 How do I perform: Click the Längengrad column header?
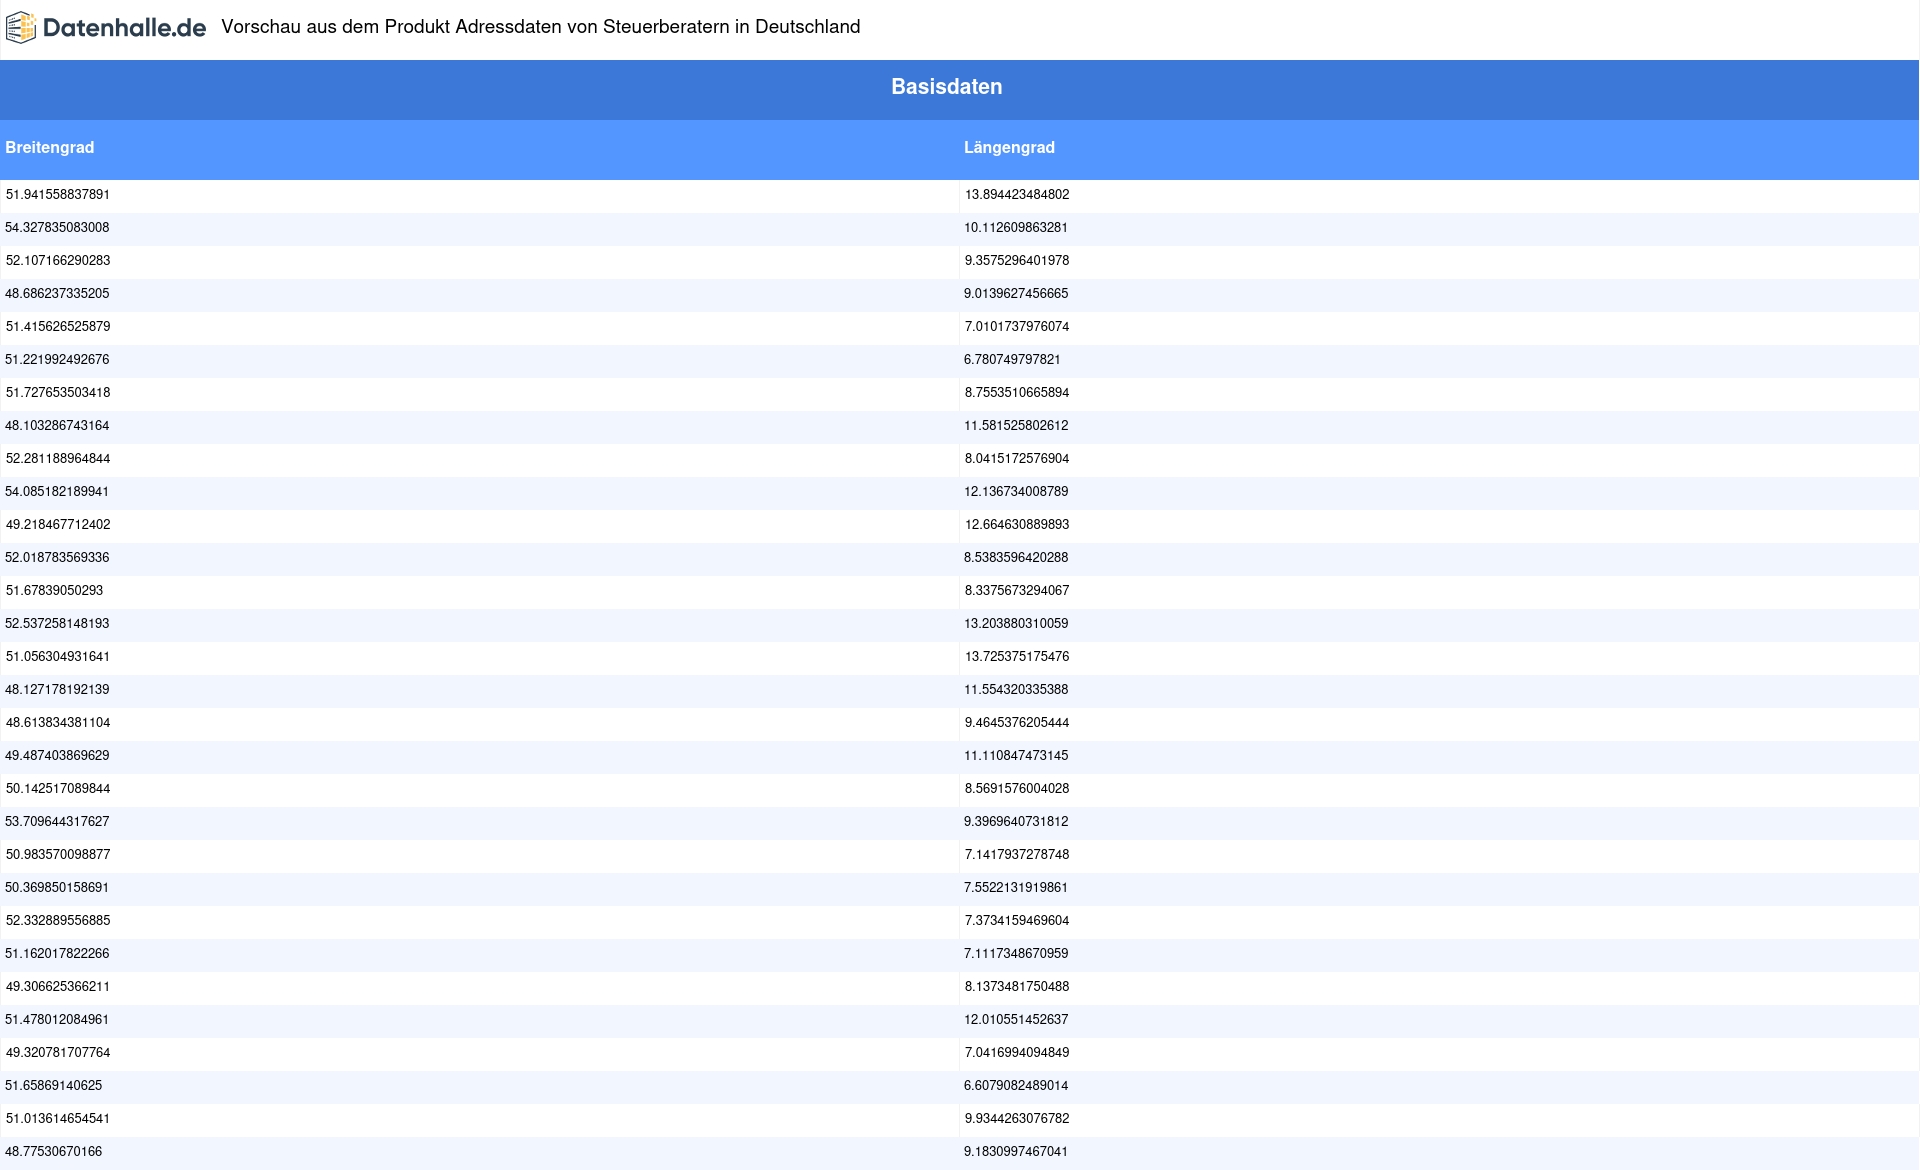click(1009, 148)
